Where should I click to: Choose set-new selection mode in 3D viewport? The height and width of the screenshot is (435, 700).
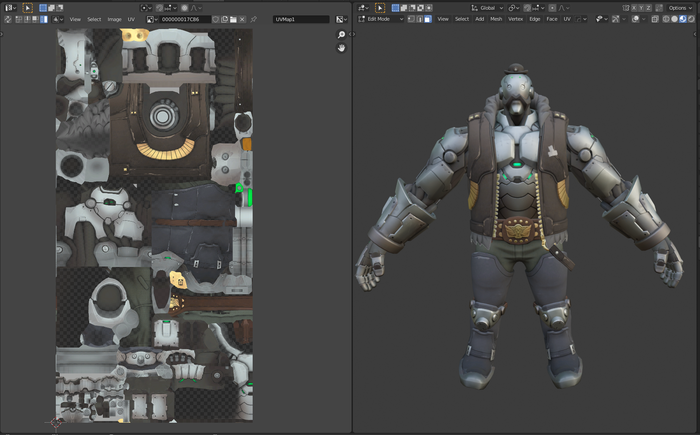pyautogui.click(x=395, y=8)
